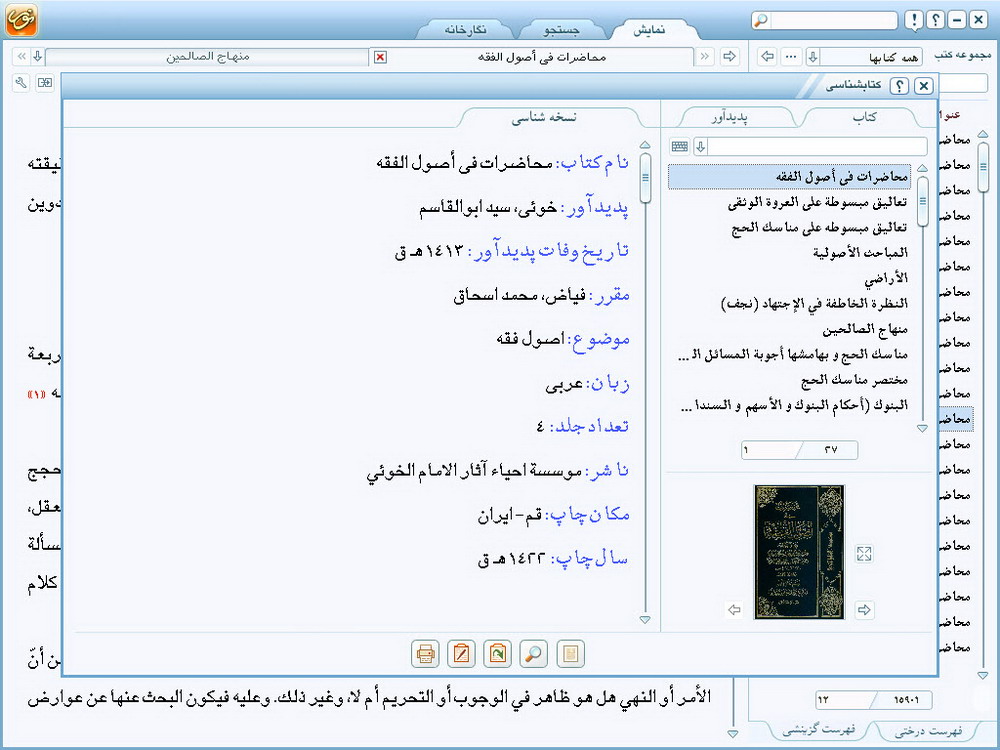
Task: Select the پدیدآور tab in dialog
Action: 730,117
